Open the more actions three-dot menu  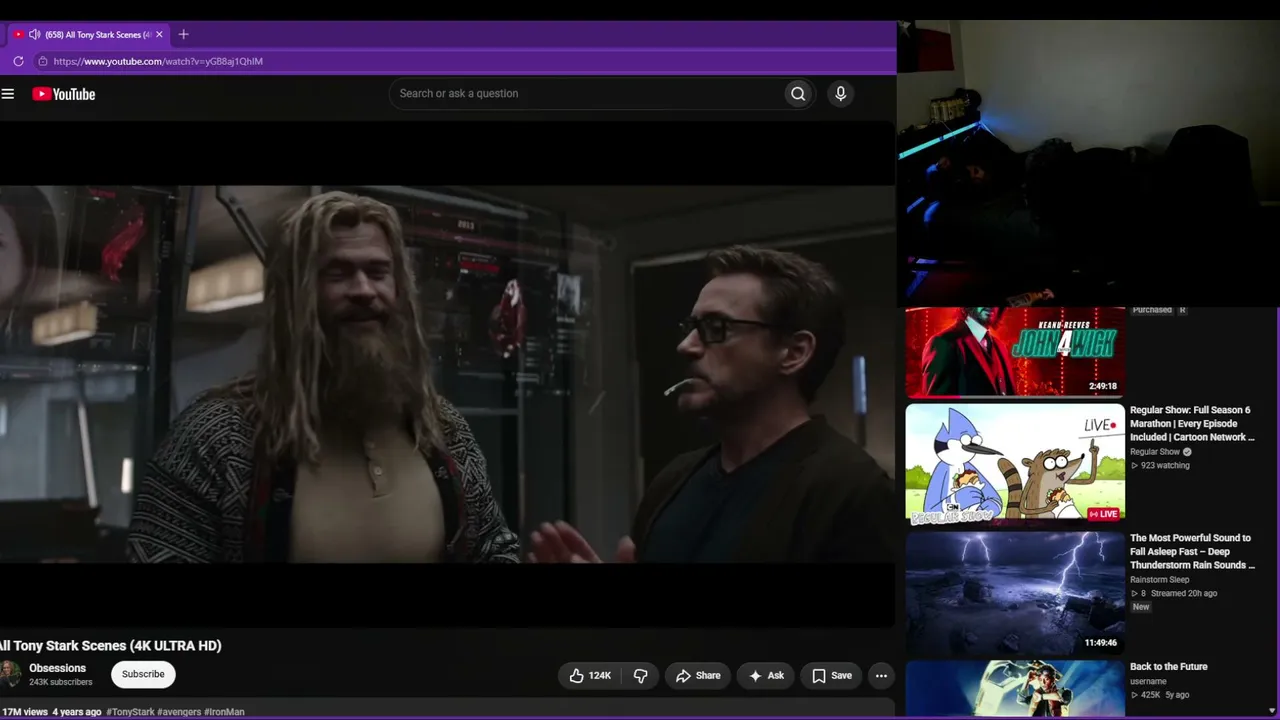(881, 675)
